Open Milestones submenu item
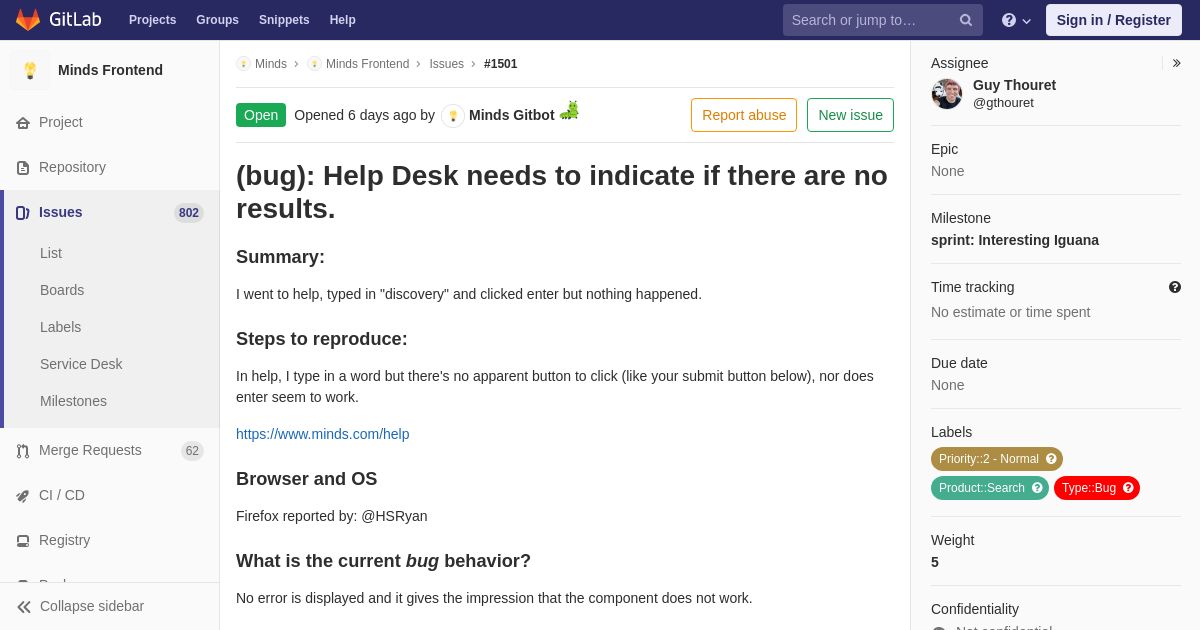The image size is (1200, 630). [x=73, y=401]
